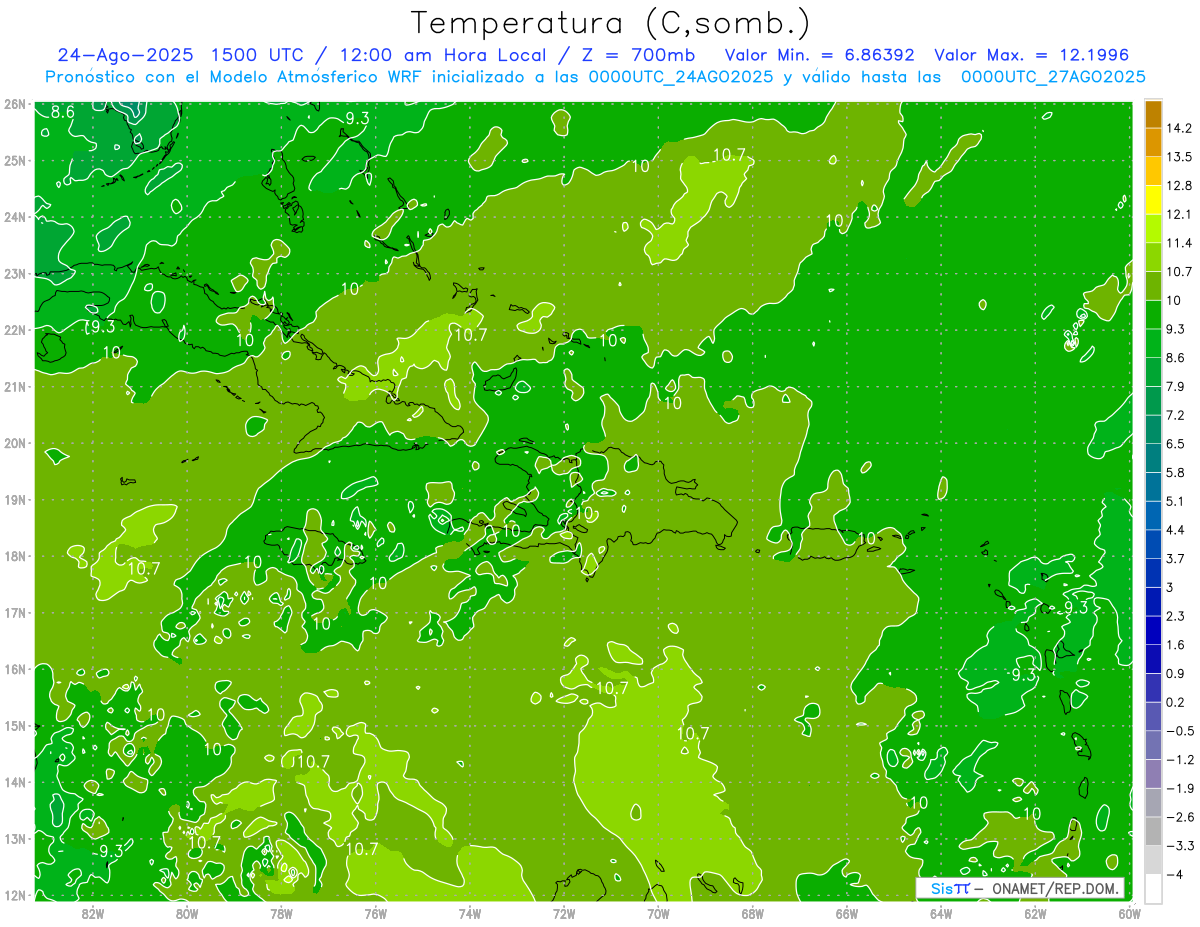The width and height of the screenshot is (1200, 927).
Task: Click the 26N latitude axis label
Action: (15, 104)
